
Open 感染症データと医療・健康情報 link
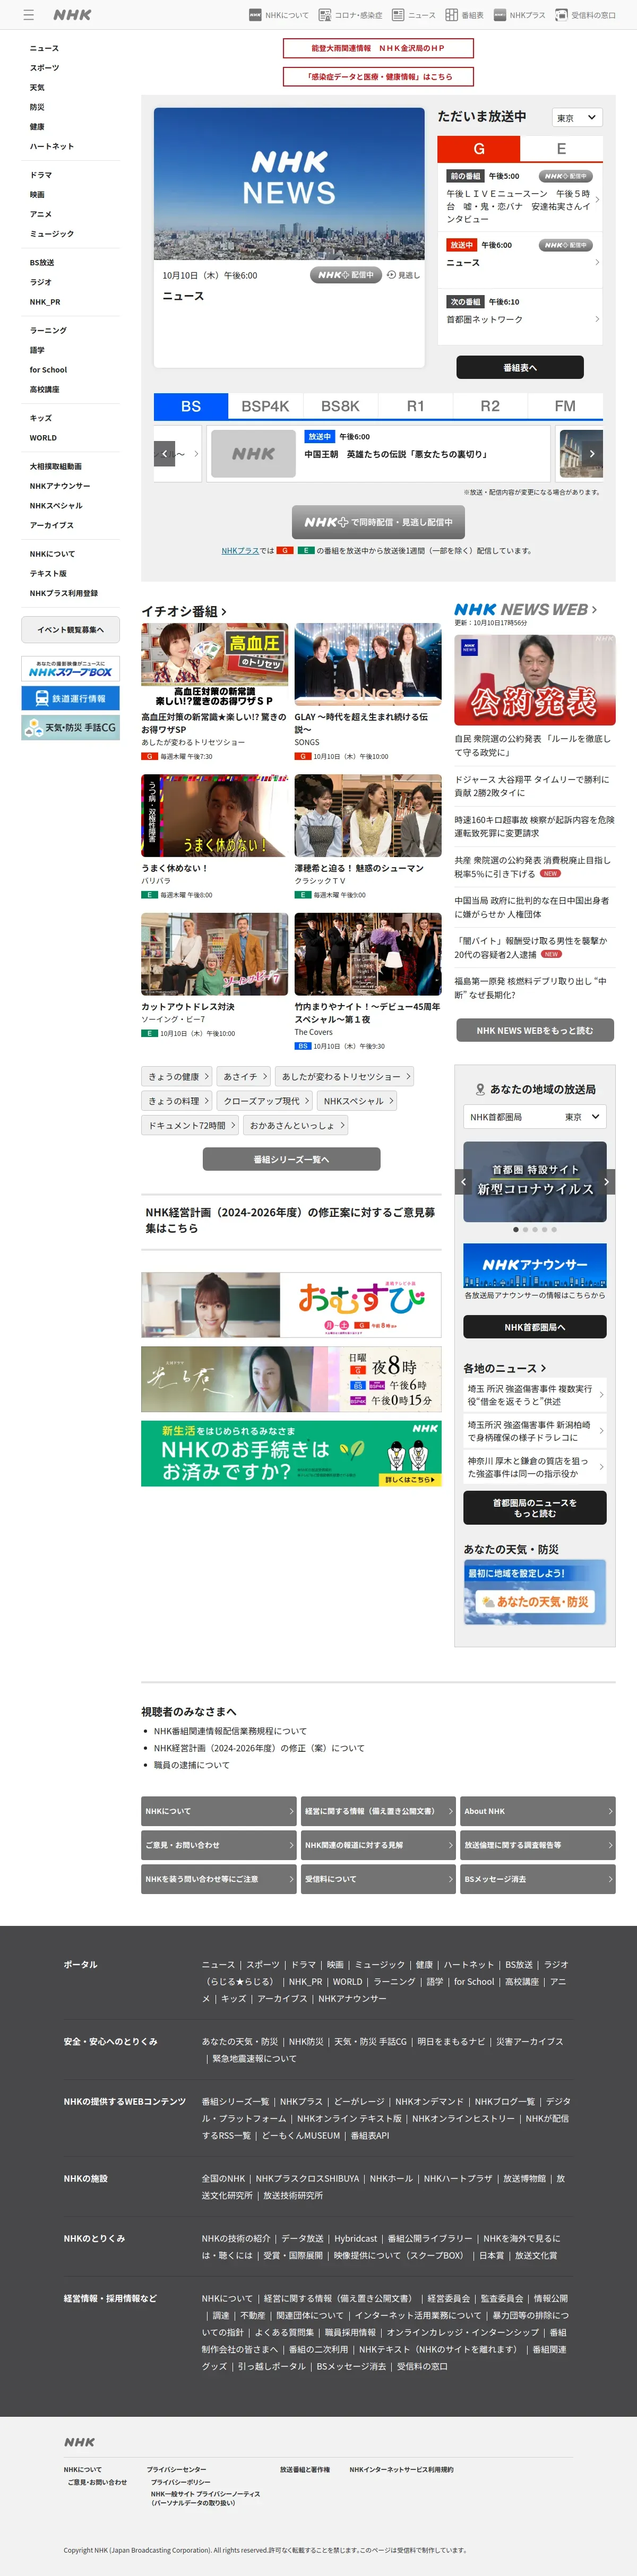pyautogui.click(x=378, y=76)
